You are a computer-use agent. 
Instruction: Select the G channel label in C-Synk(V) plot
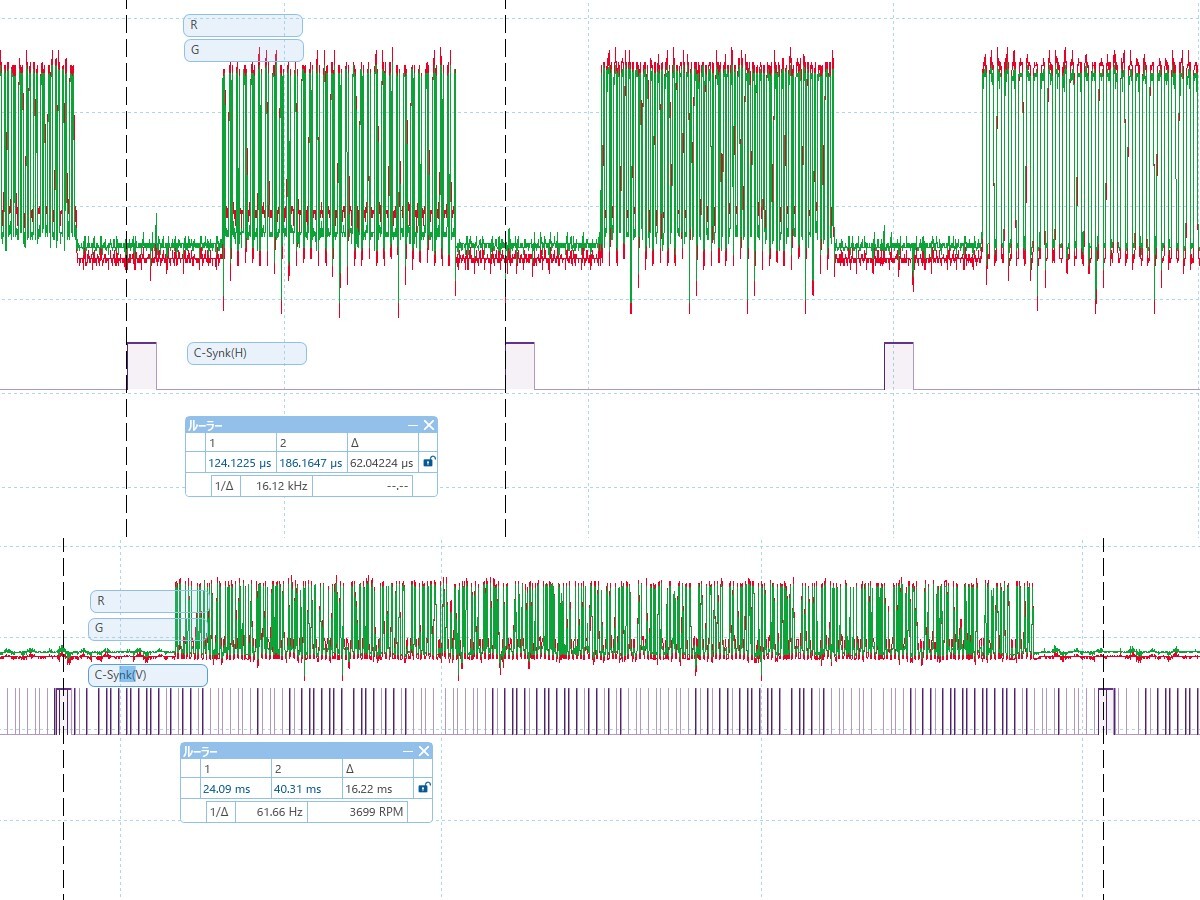(x=150, y=629)
